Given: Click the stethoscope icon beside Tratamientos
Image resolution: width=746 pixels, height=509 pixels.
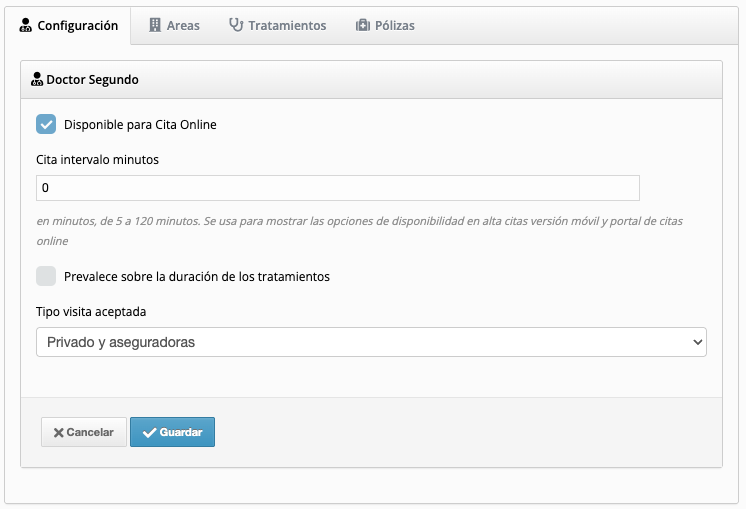Looking at the screenshot, I should coord(236,25).
